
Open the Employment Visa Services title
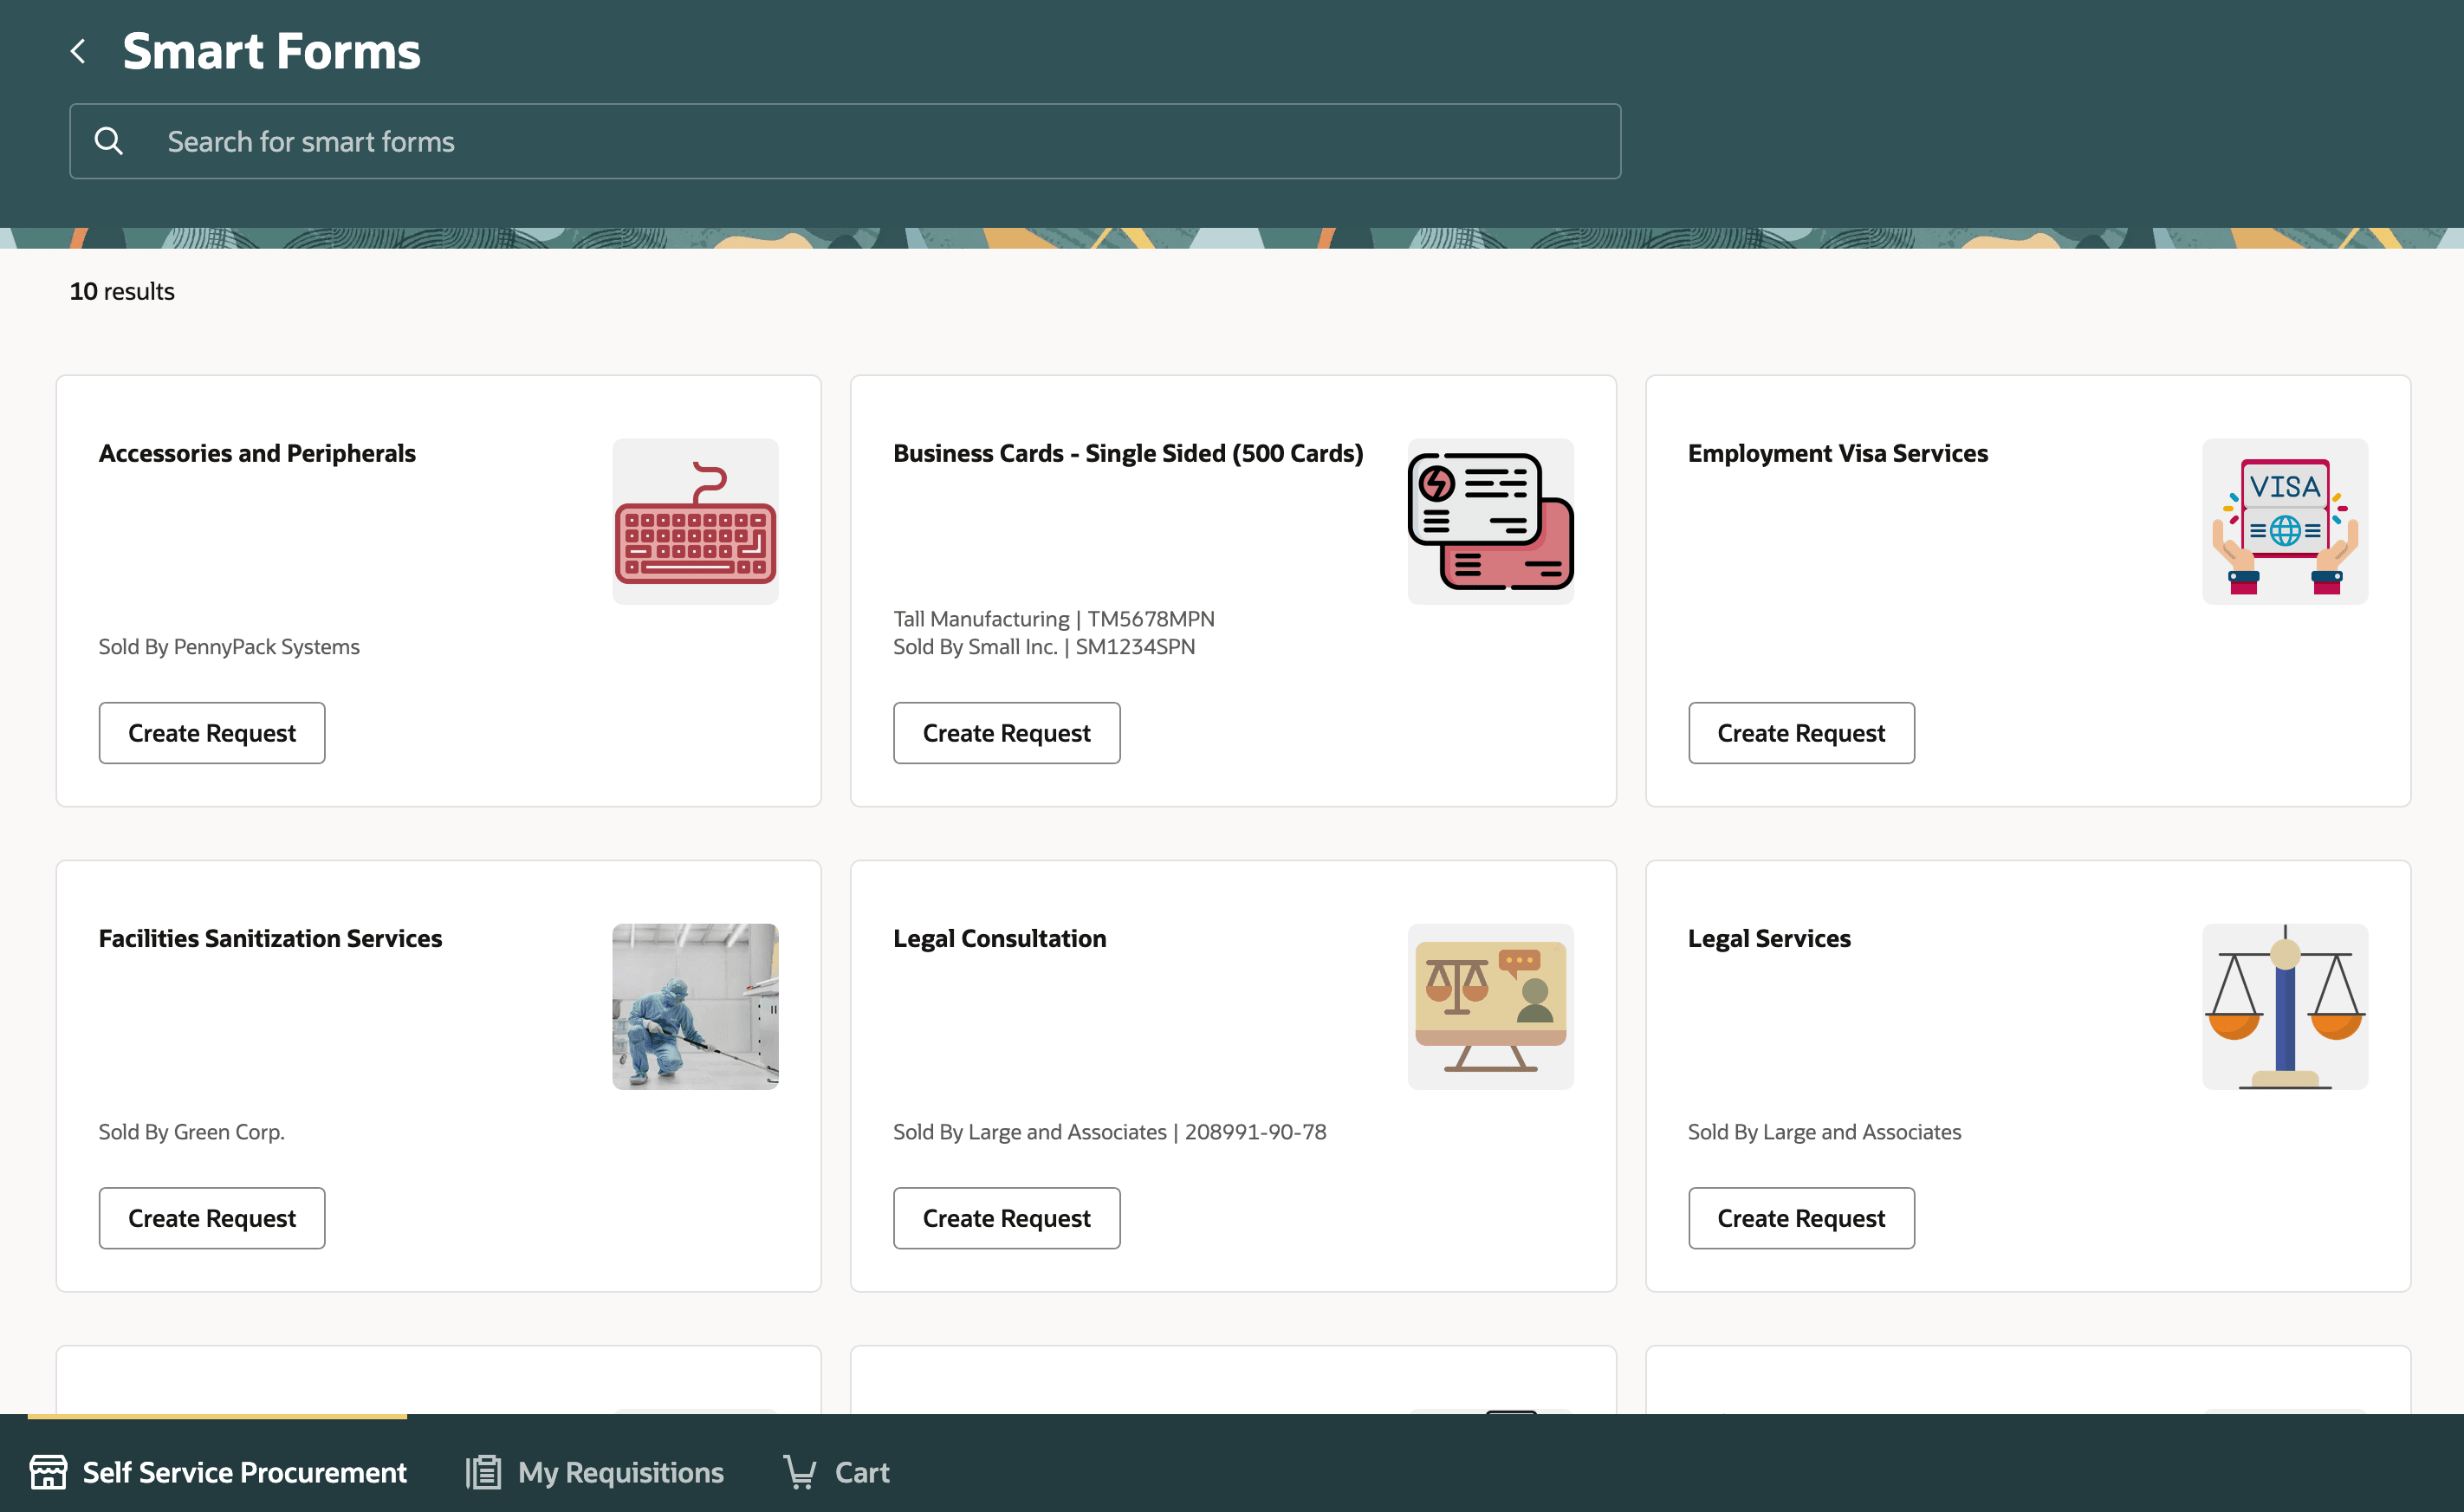coord(1837,453)
